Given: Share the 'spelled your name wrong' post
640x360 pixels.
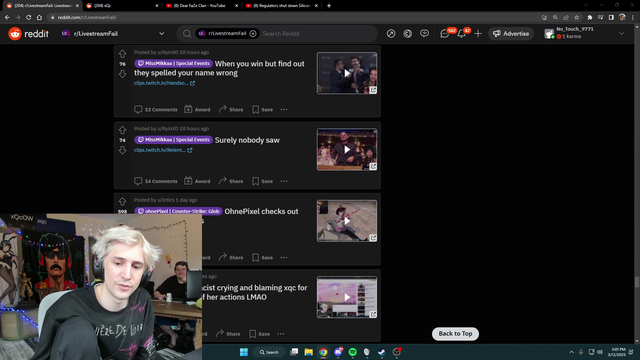Looking at the screenshot, I should 231,109.
